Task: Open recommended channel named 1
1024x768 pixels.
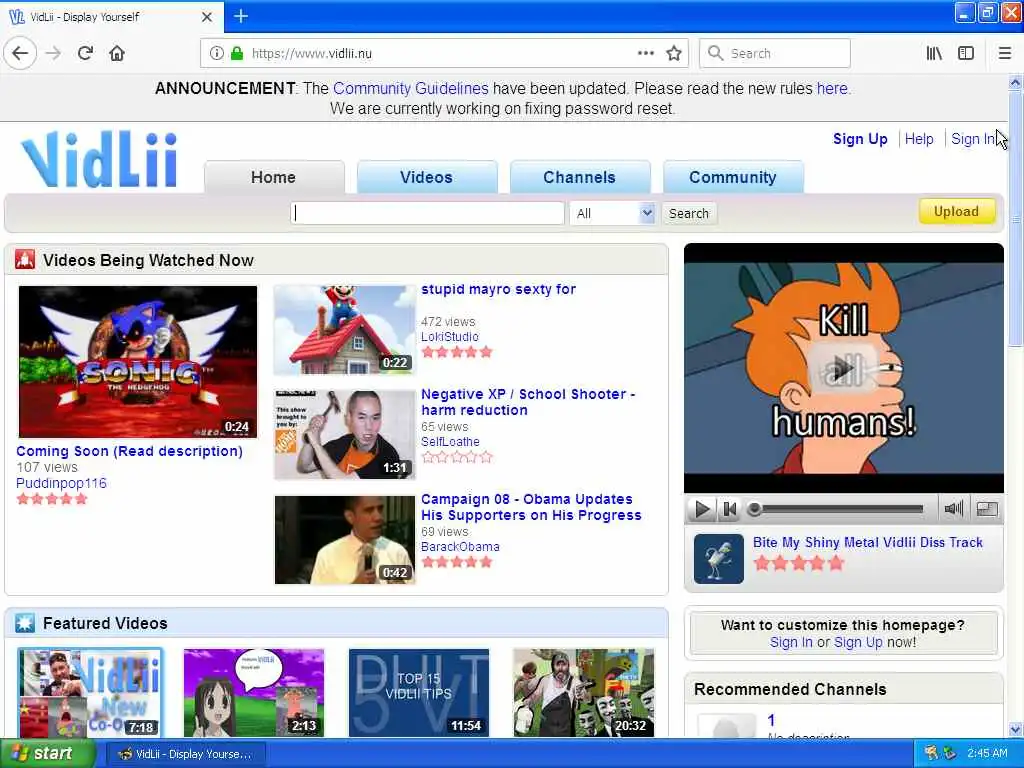Action: point(771,720)
